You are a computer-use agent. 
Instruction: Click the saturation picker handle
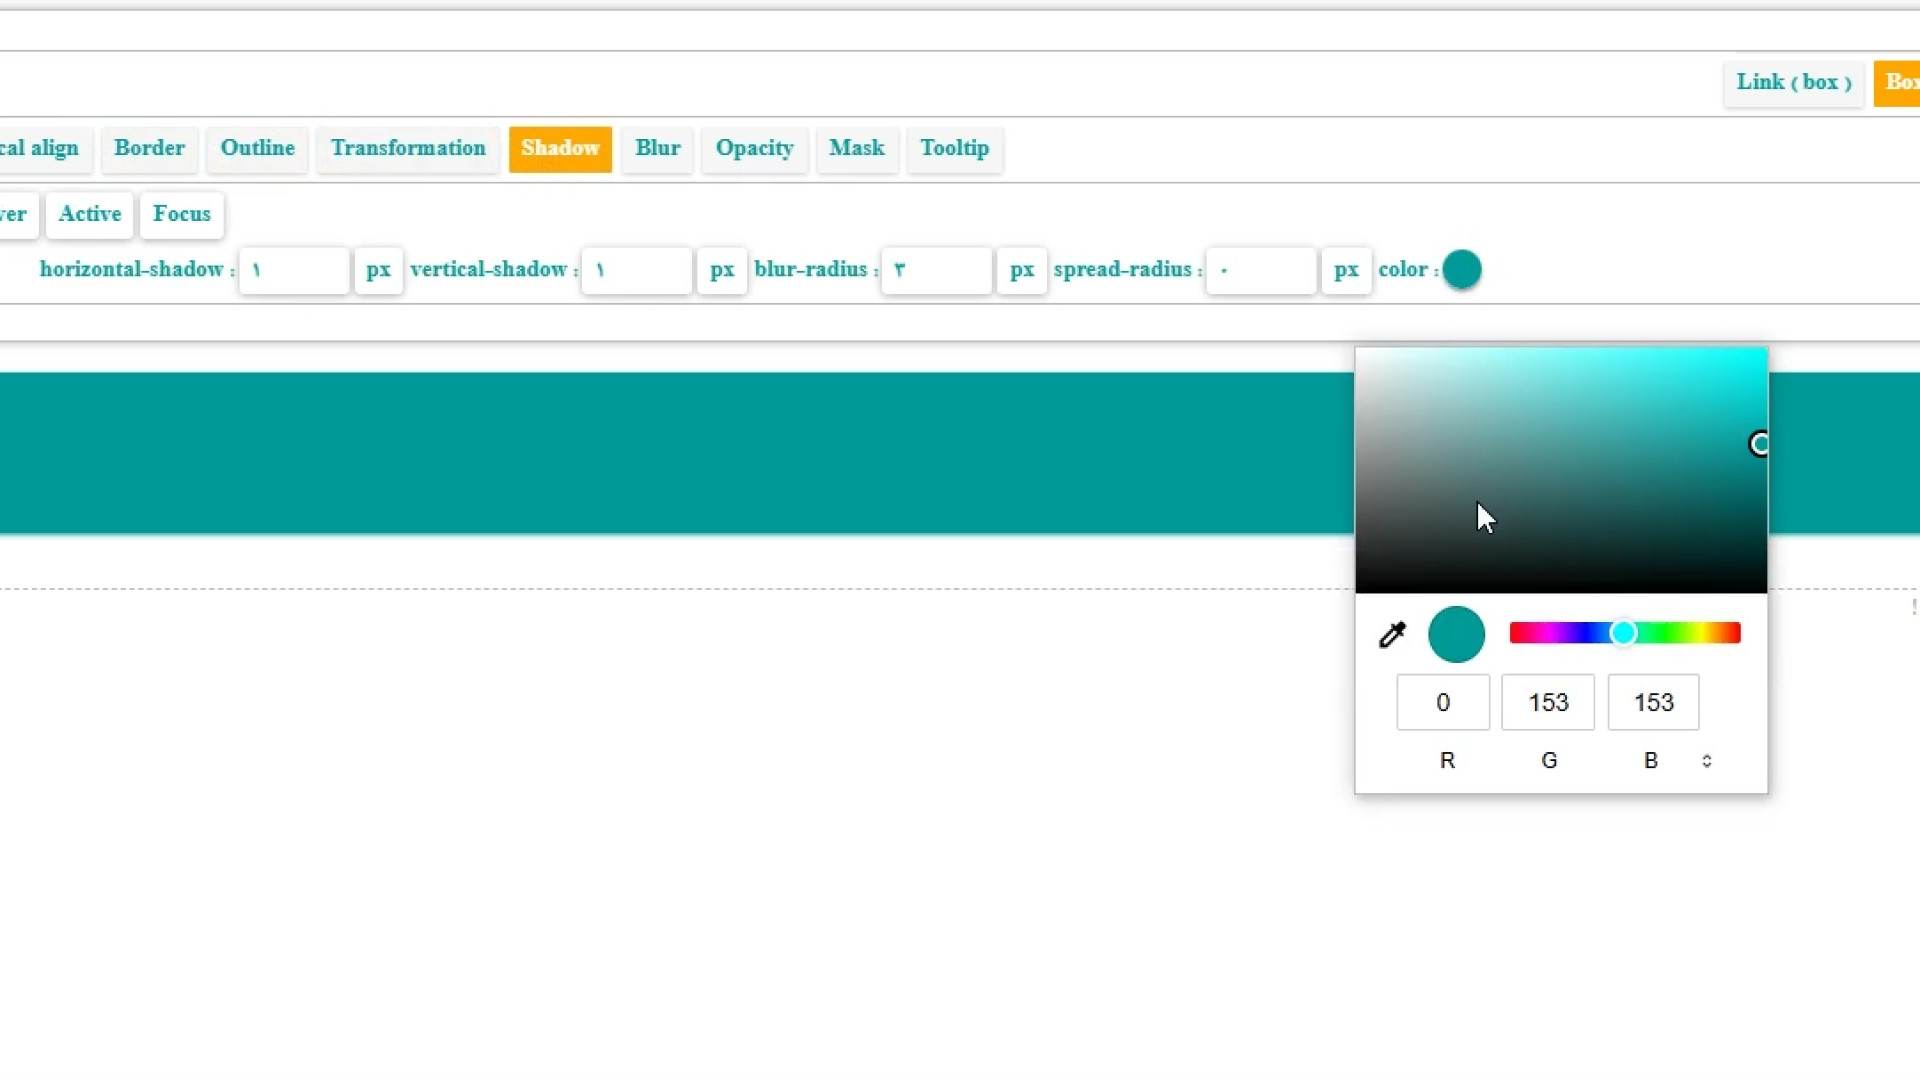(1759, 444)
